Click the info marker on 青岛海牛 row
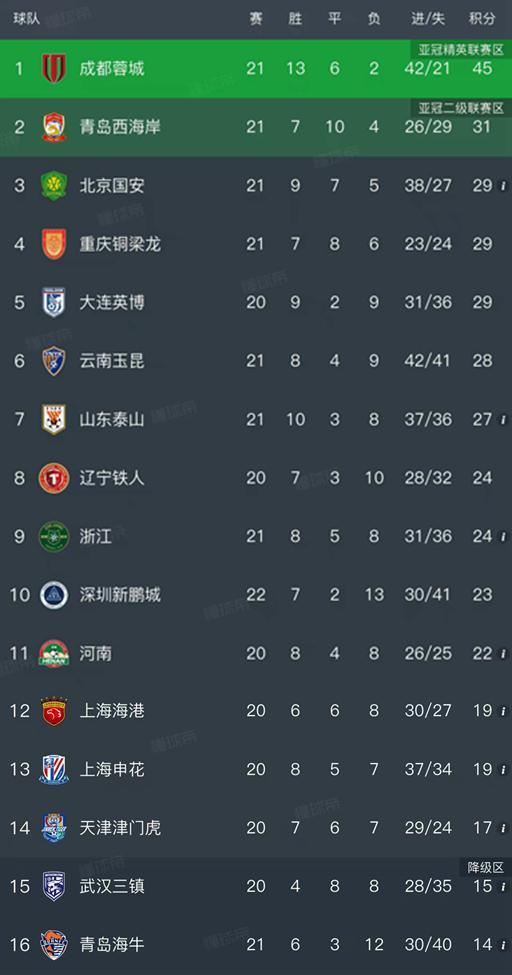Image resolution: width=512 pixels, height=975 pixels. click(x=503, y=945)
